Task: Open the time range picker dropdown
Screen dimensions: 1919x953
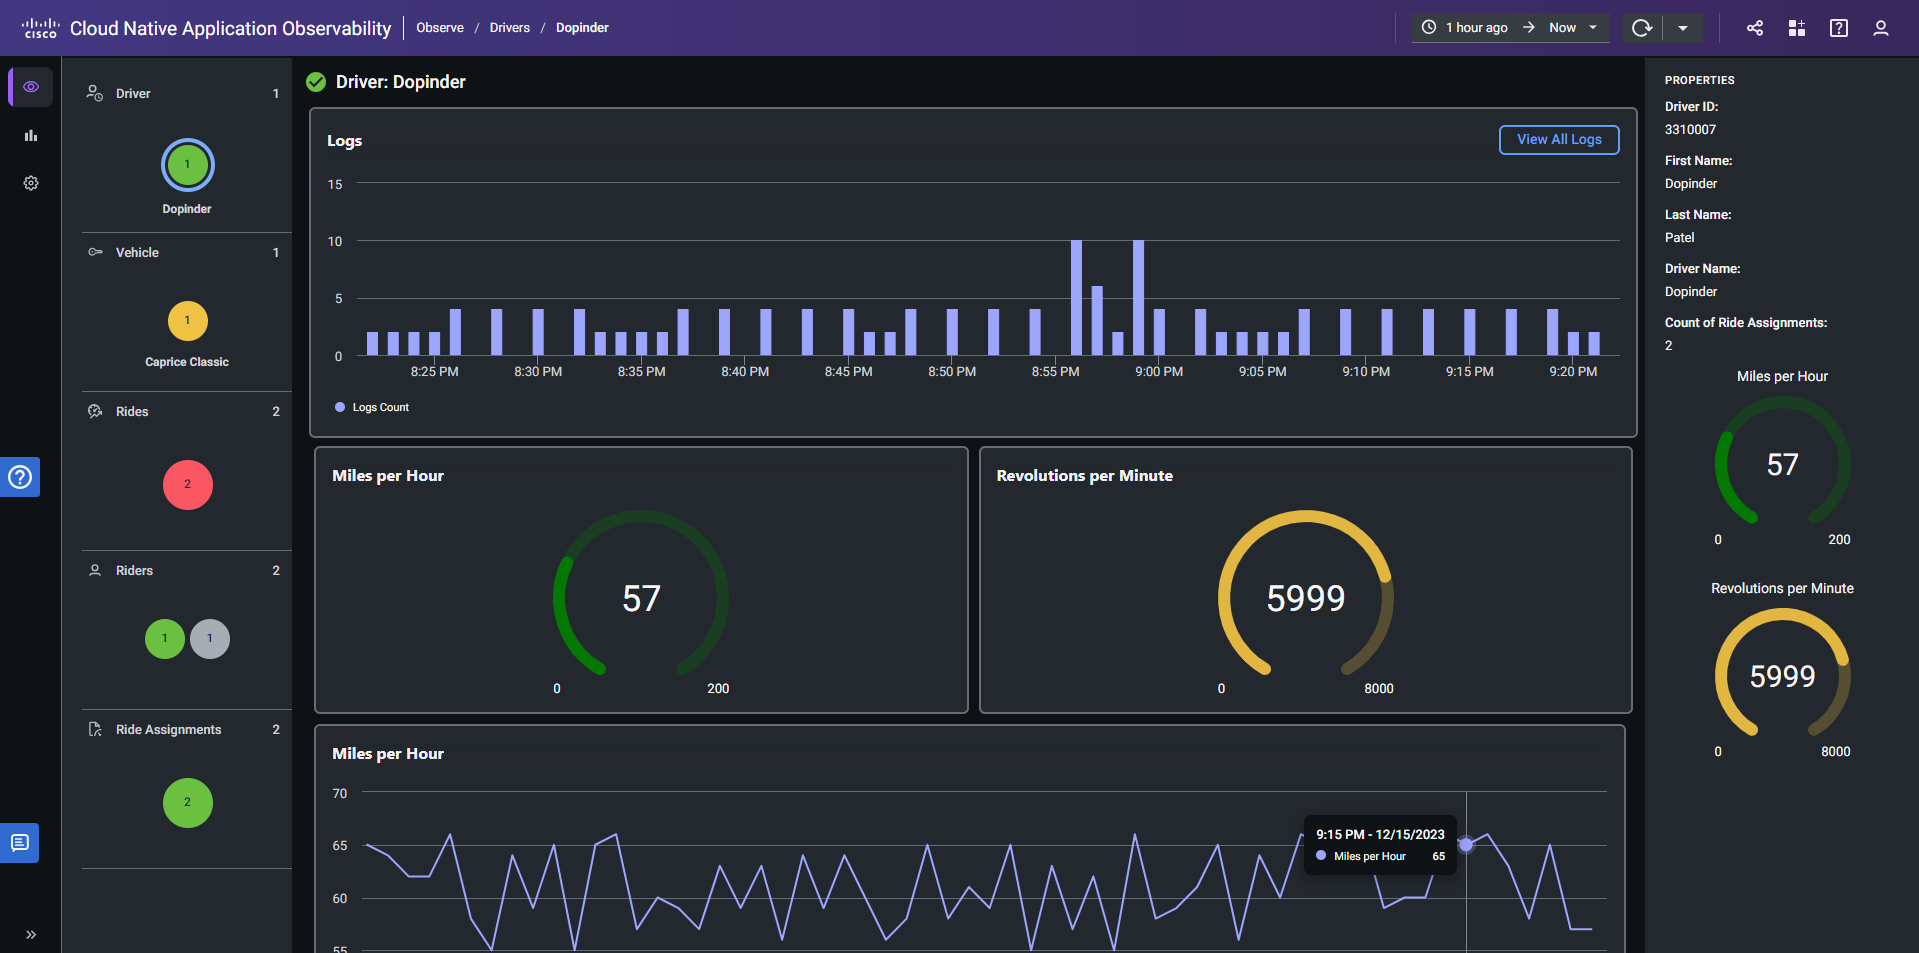Action: [x=1510, y=28]
